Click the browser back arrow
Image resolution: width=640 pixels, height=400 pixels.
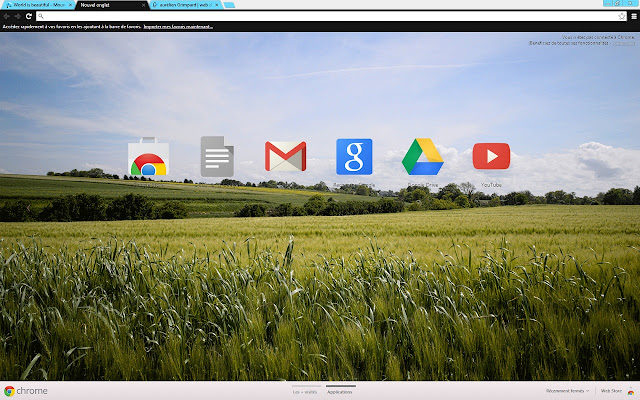point(7,16)
